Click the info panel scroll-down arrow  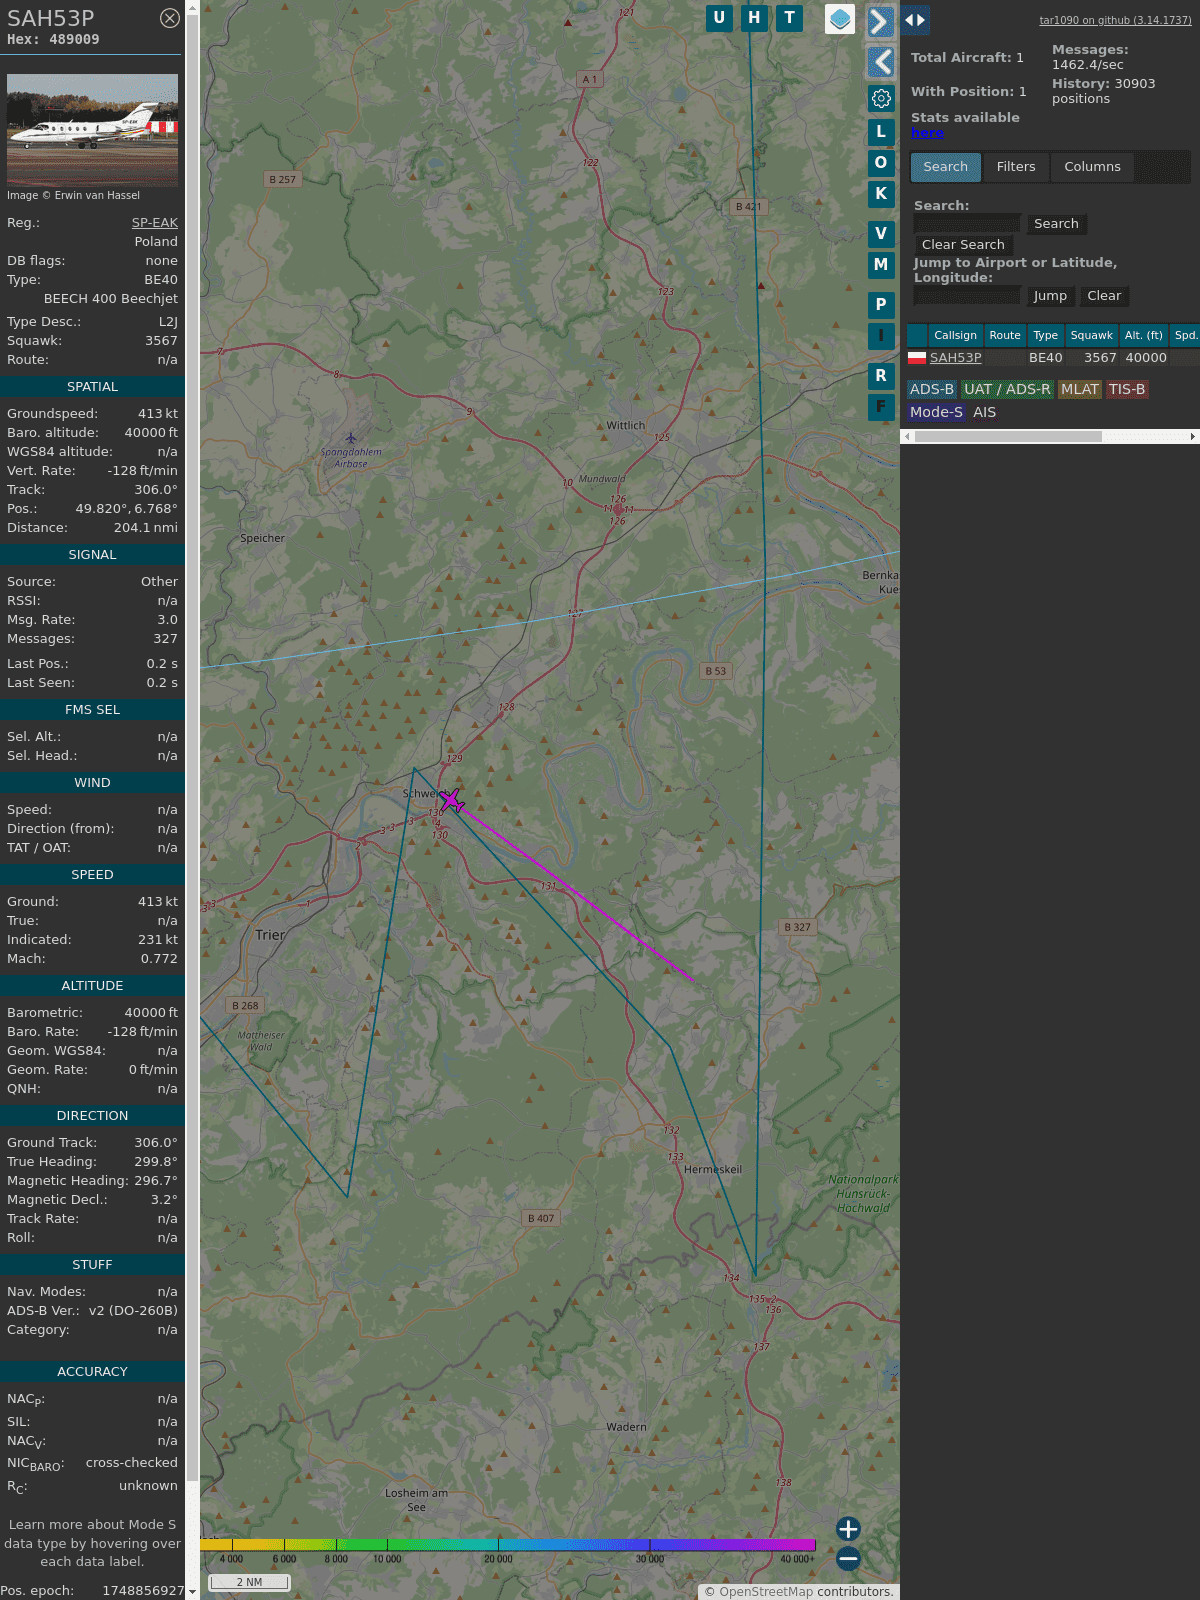coord(192,1592)
